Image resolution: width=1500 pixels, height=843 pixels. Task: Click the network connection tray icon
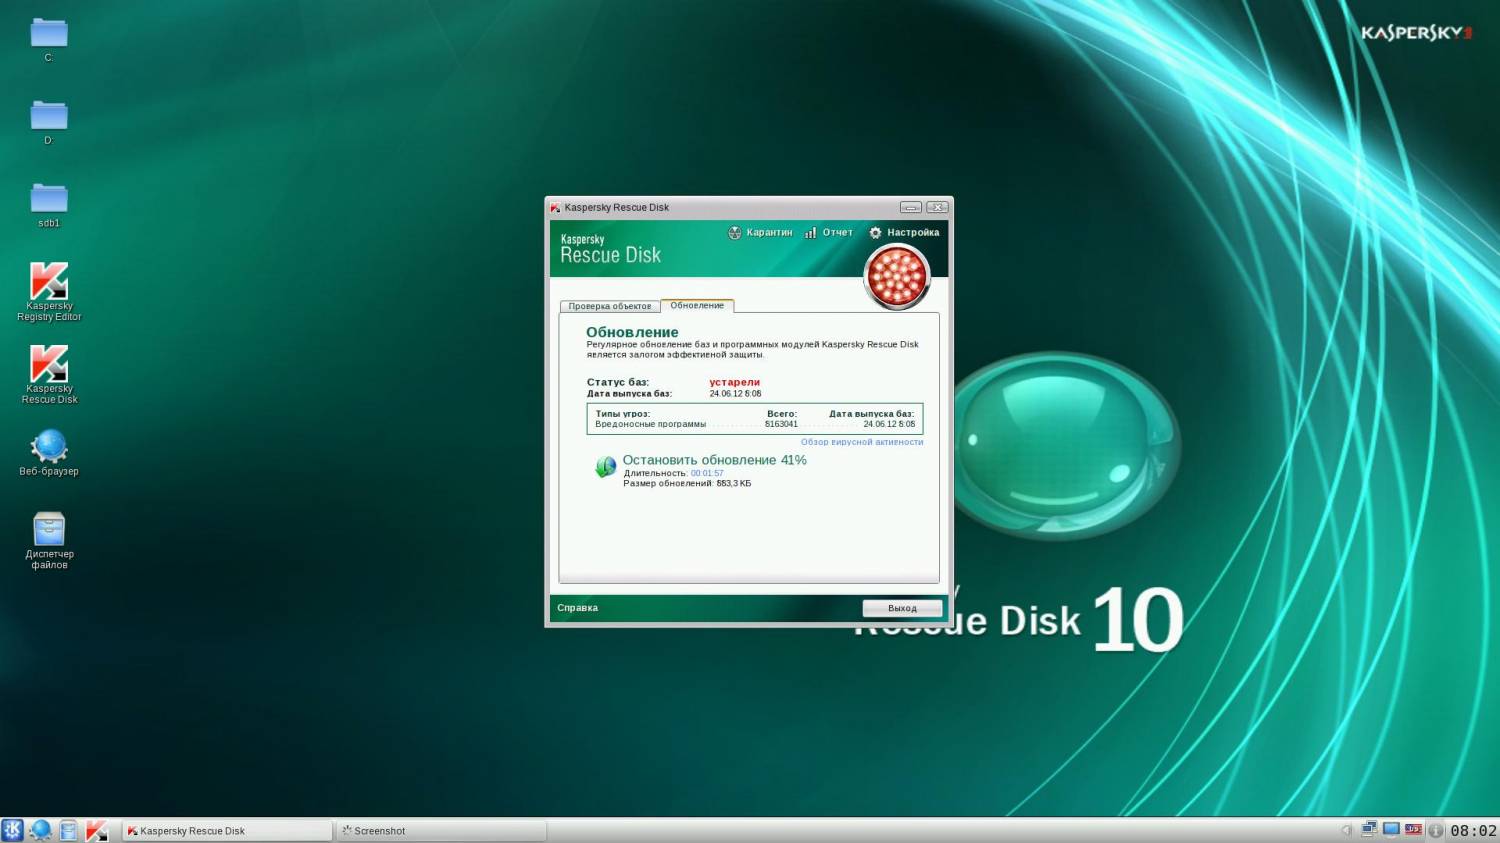[x=1369, y=829]
